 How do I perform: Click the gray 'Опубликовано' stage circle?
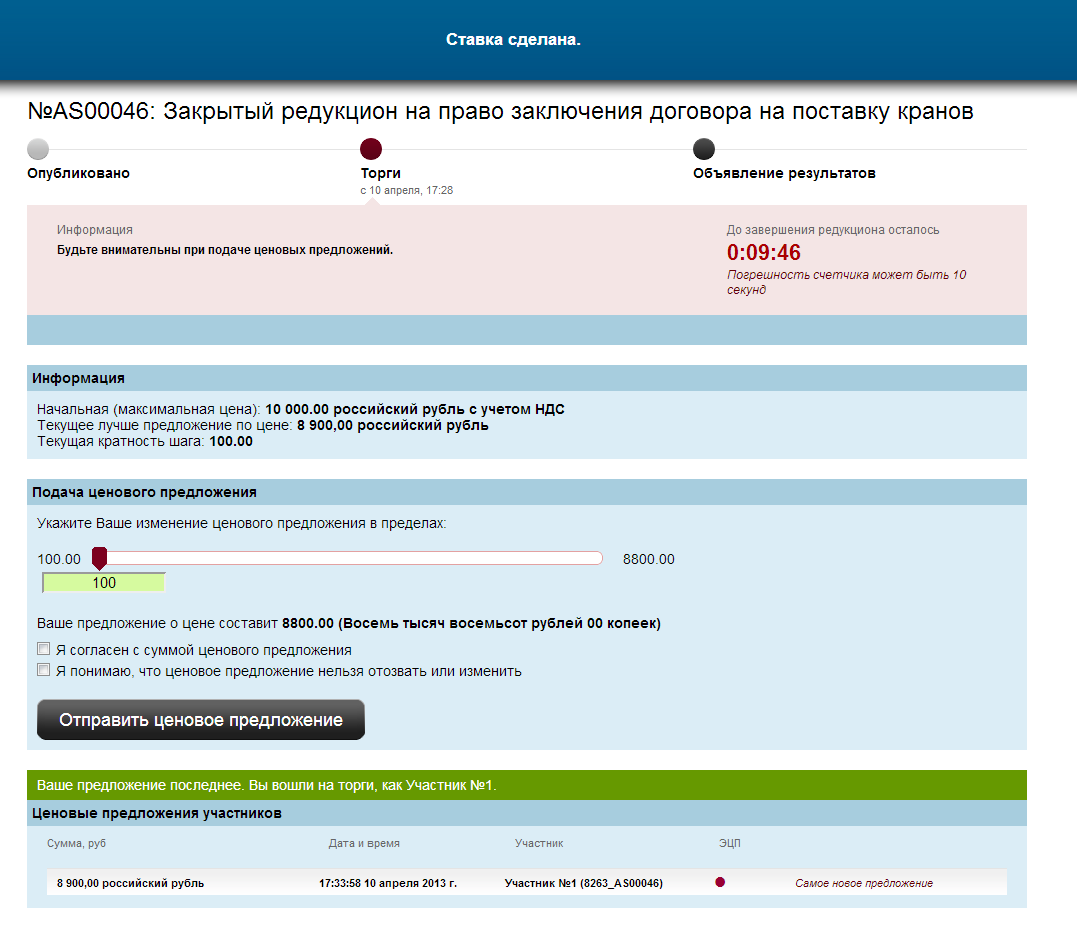[x=38, y=148]
